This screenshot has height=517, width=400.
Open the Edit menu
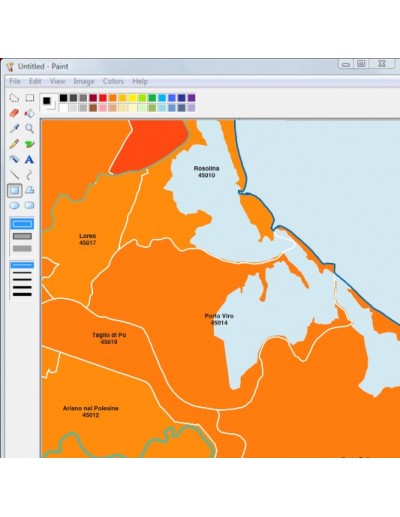(x=35, y=81)
